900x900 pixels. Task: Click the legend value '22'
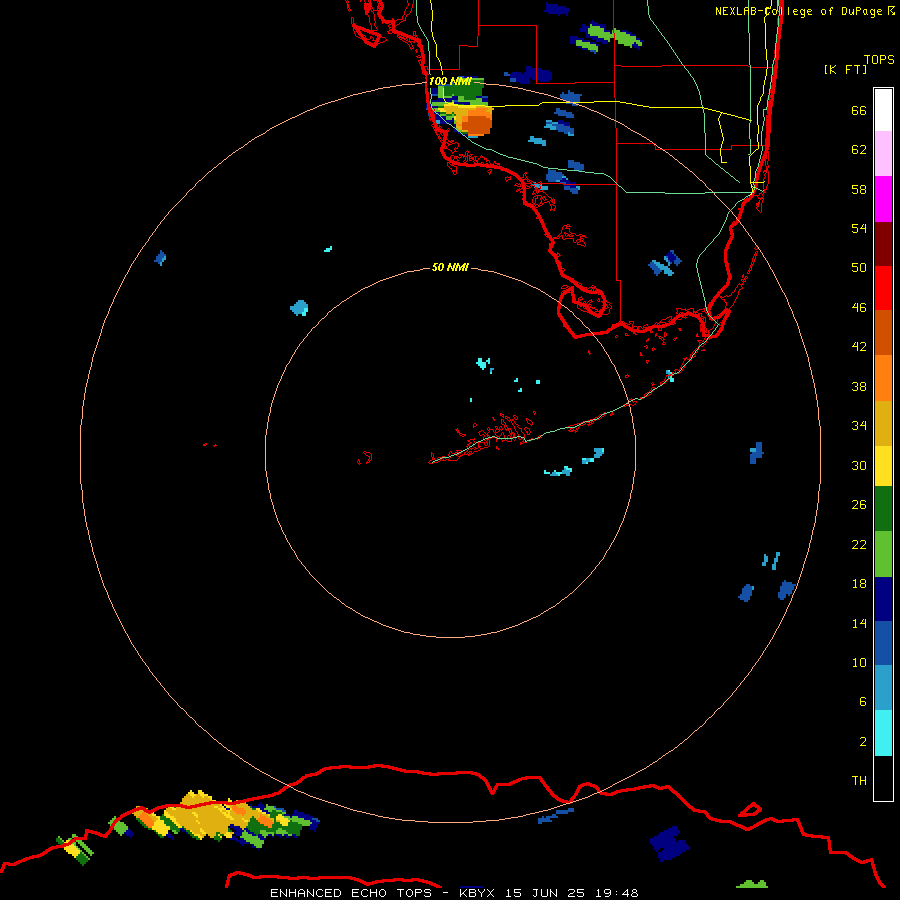859,545
